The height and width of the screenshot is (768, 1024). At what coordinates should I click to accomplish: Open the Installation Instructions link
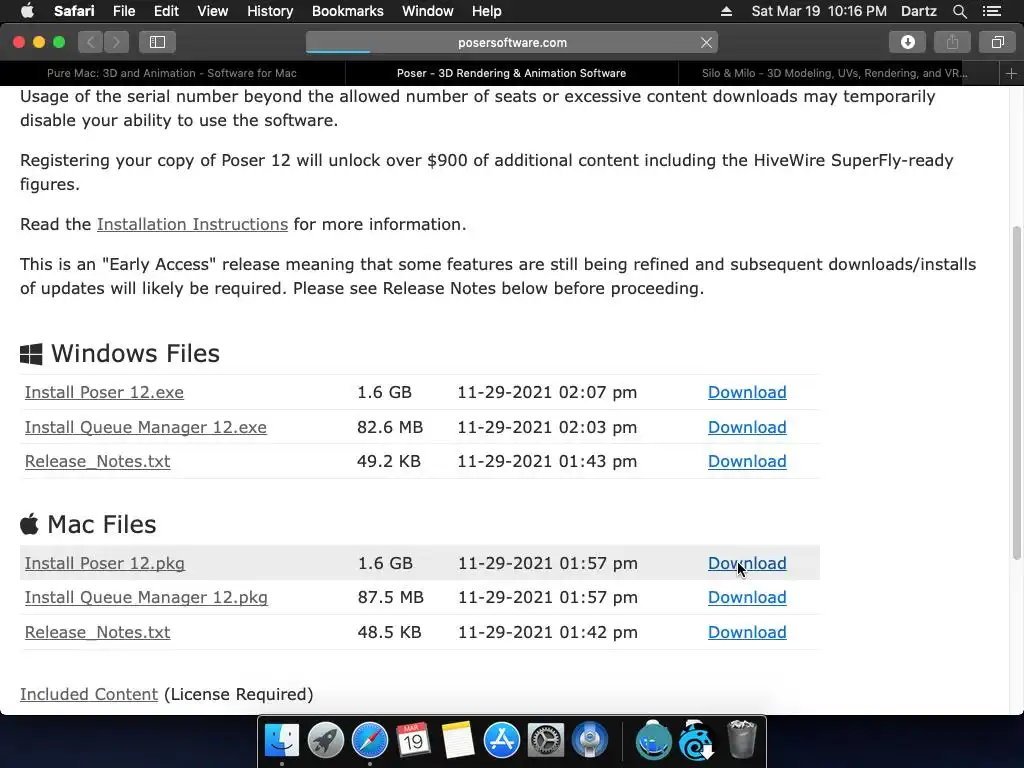point(192,224)
